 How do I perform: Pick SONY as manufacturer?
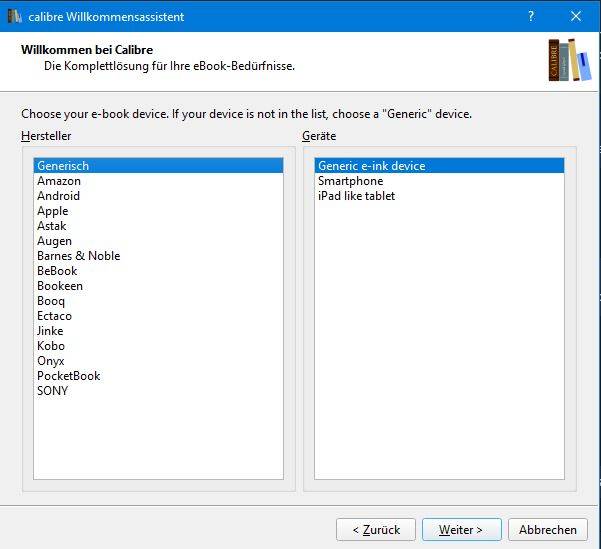158,391
